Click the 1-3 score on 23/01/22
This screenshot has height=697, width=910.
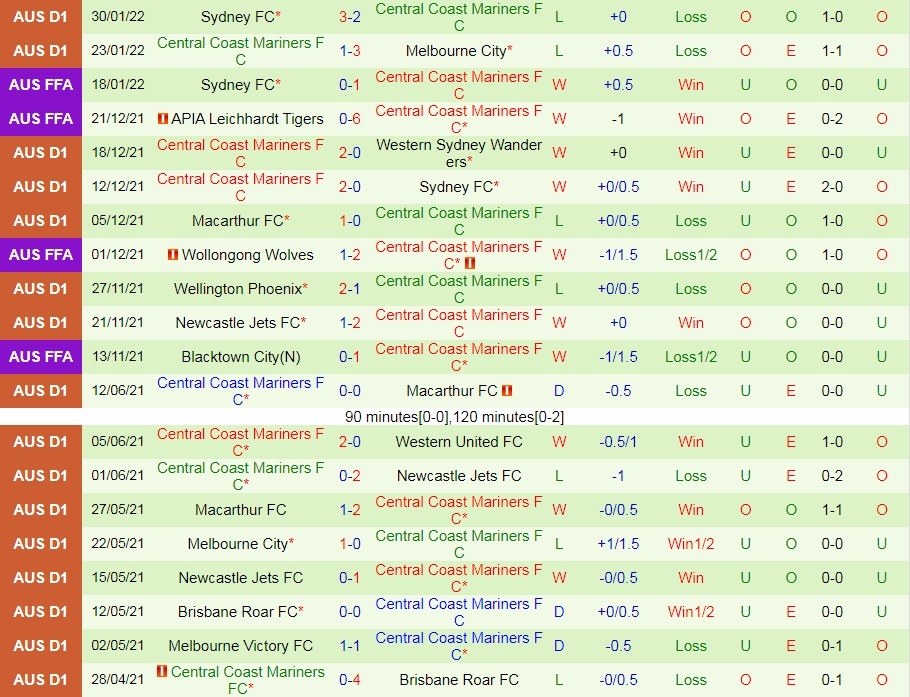point(350,50)
